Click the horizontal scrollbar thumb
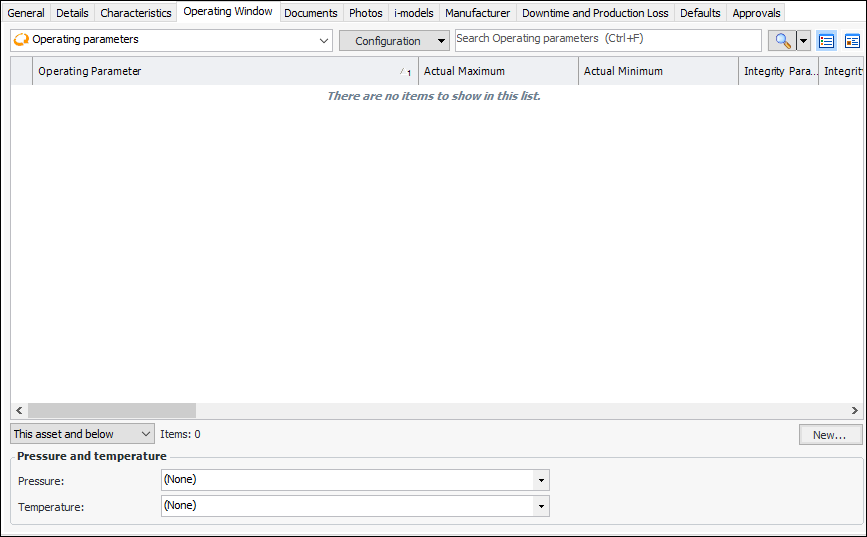Image resolution: width=867 pixels, height=537 pixels. pyautogui.click(x=112, y=410)
